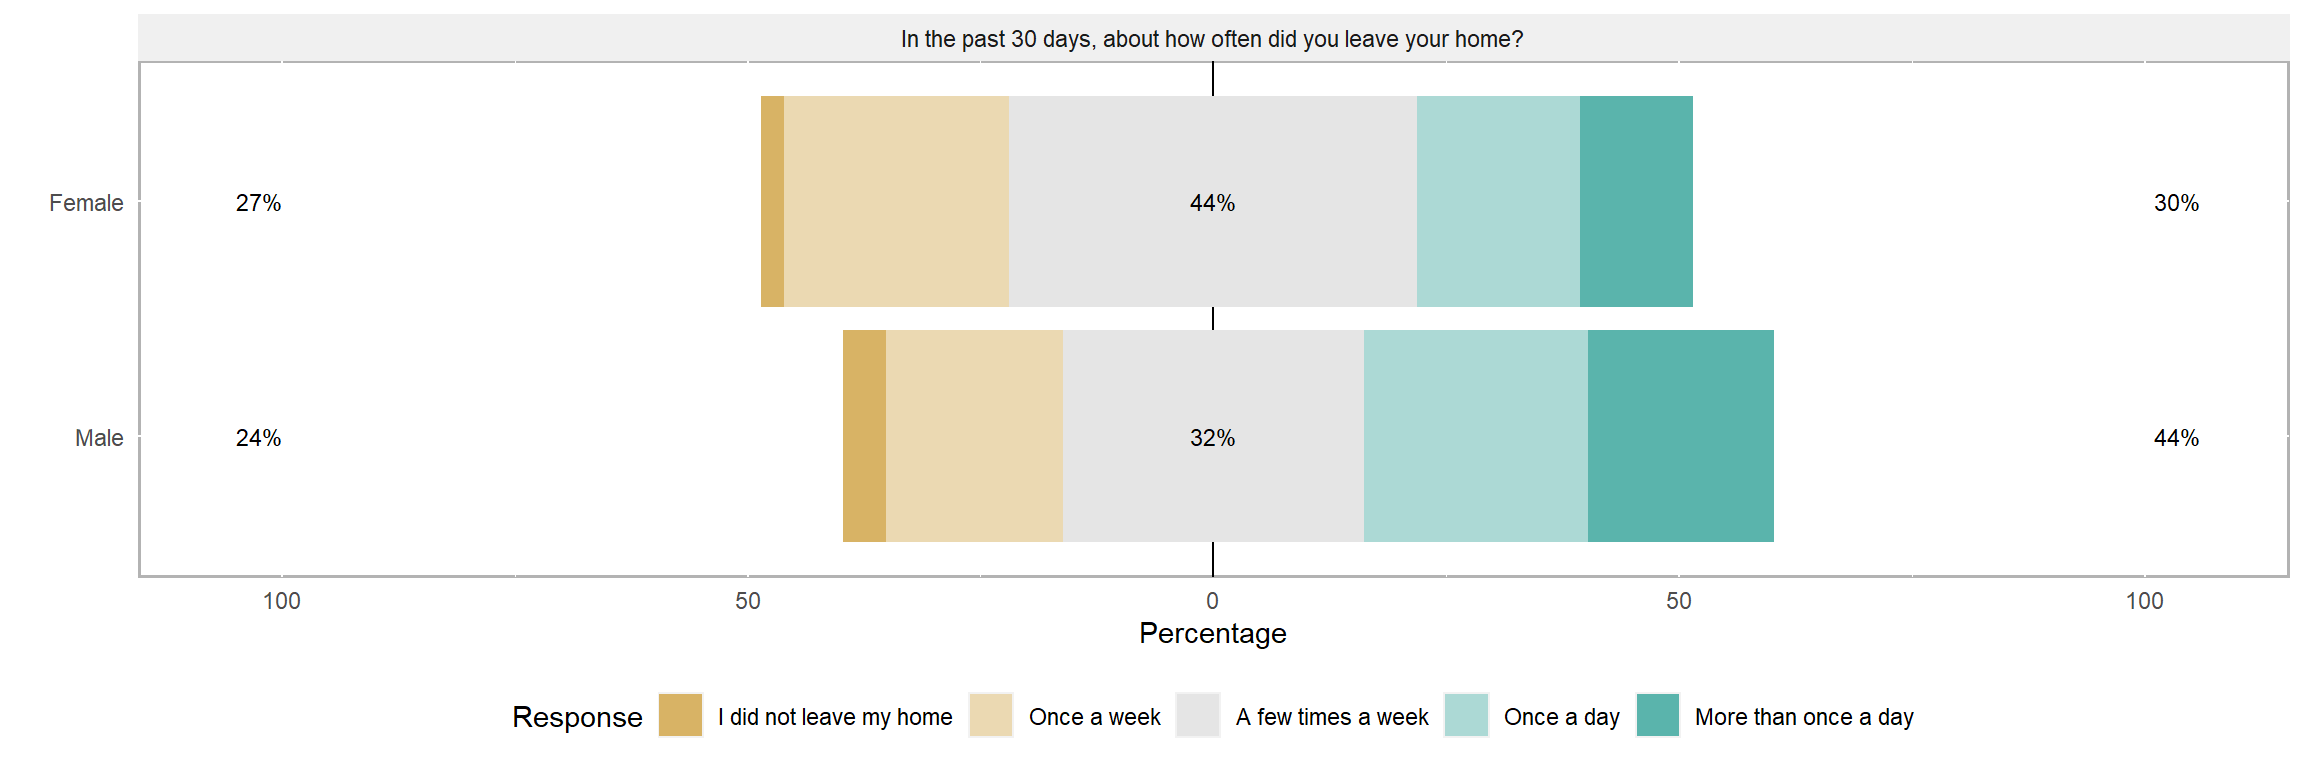Click the Female light-tan 'Once a week' bar segment
2304x768 pixels.
896,201
